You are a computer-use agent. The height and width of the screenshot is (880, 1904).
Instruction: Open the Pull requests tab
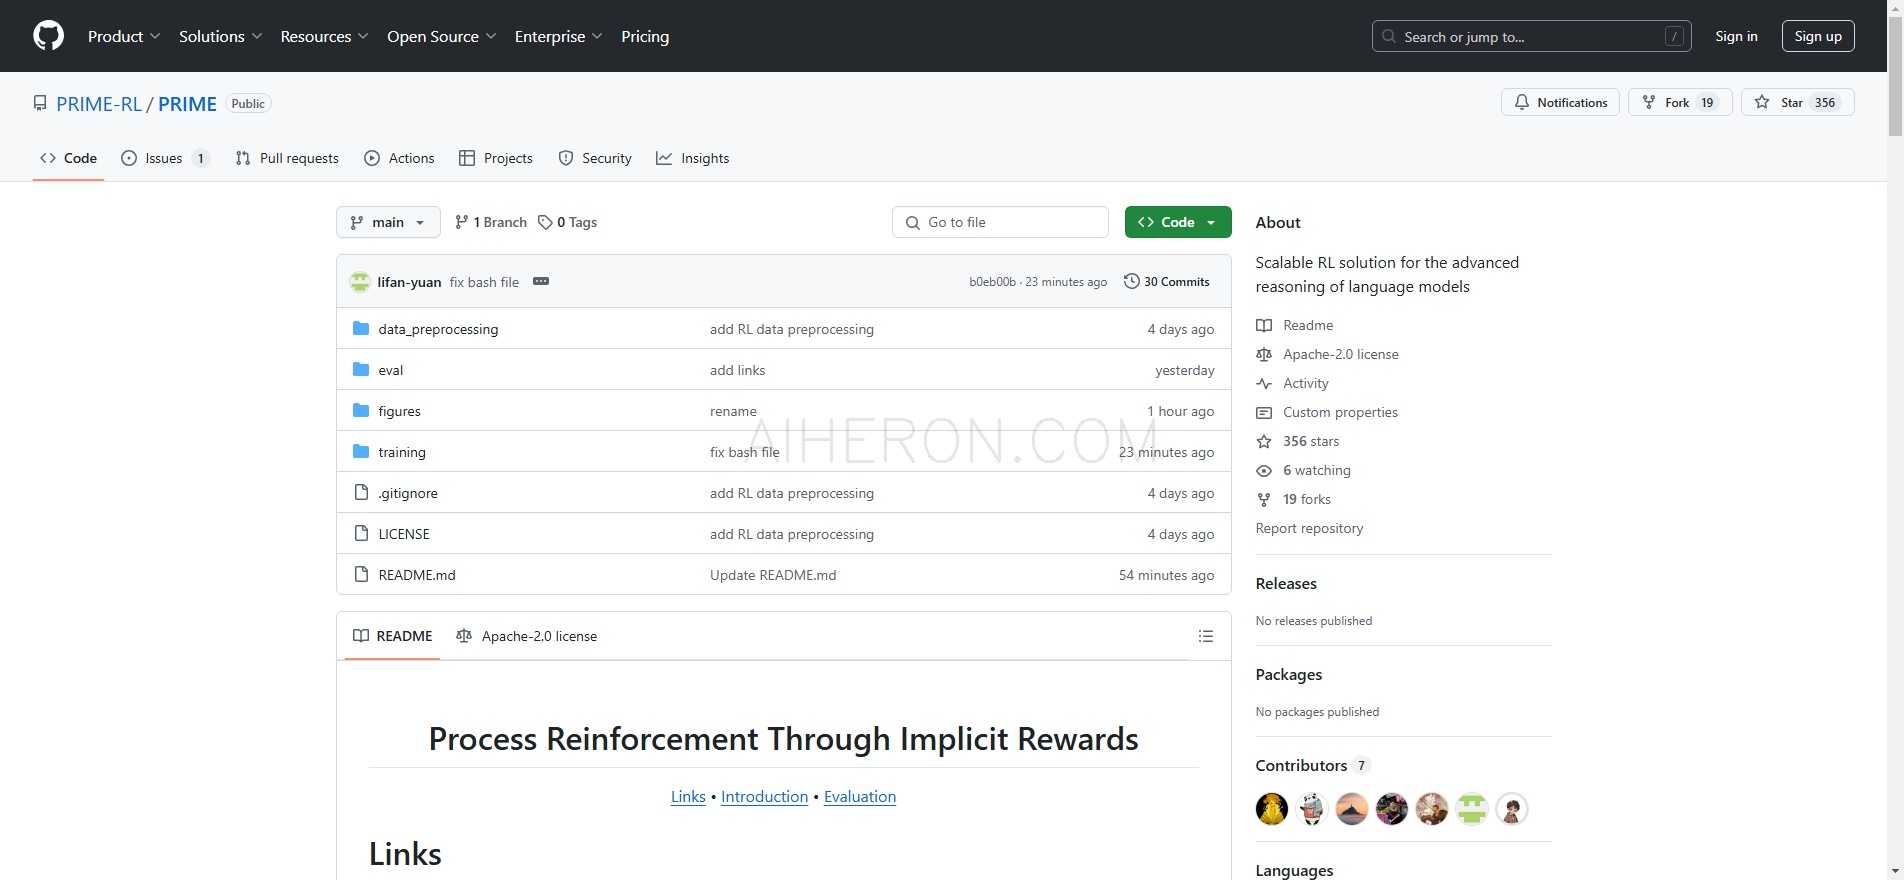[286, 158]
